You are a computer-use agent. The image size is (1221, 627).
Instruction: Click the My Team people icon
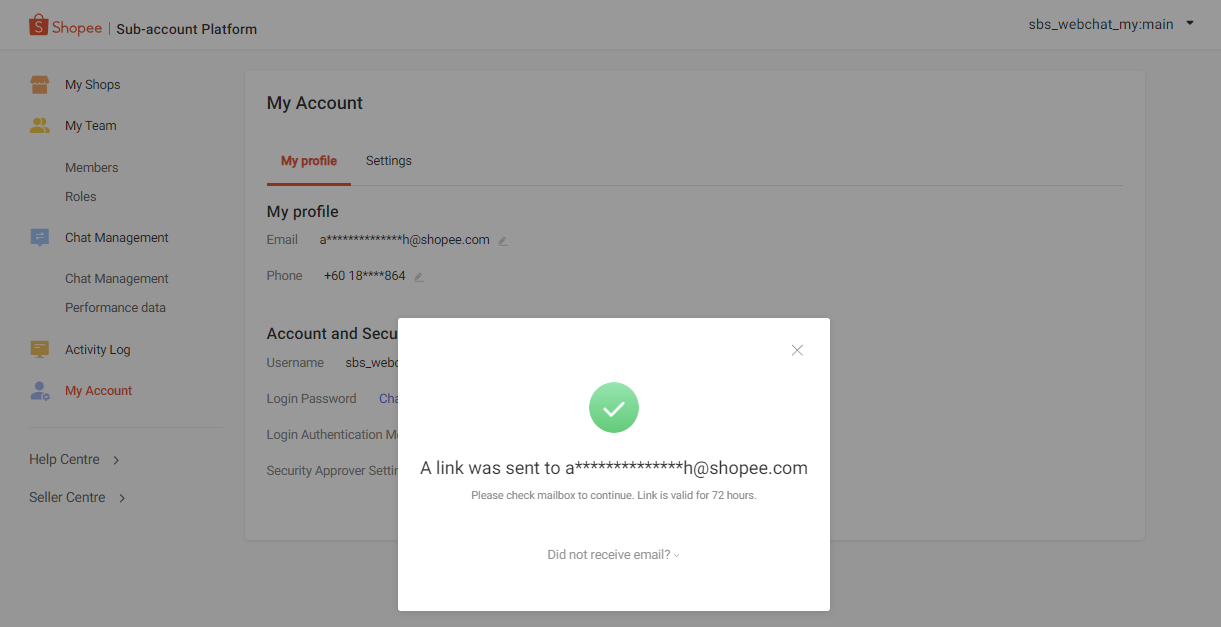click(x=40, y=125)
